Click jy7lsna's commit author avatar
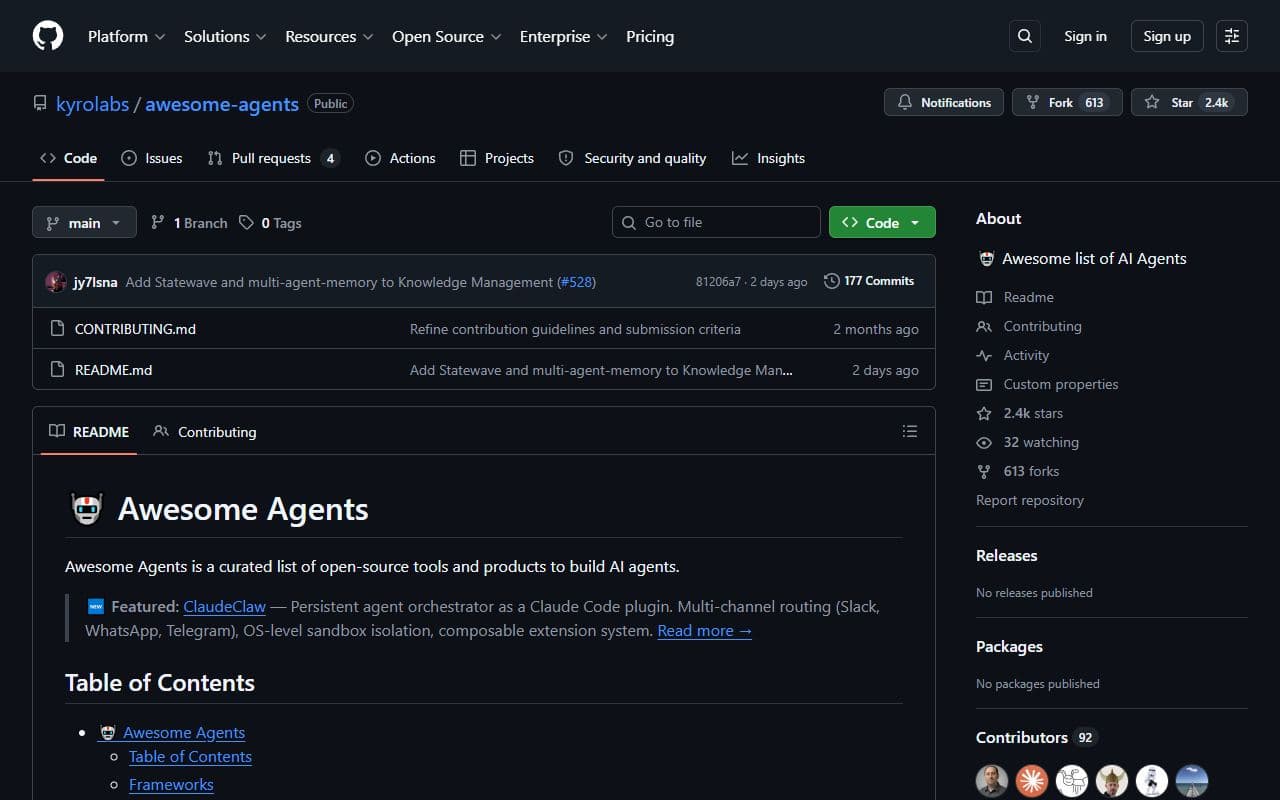 (x=56, y=282)
